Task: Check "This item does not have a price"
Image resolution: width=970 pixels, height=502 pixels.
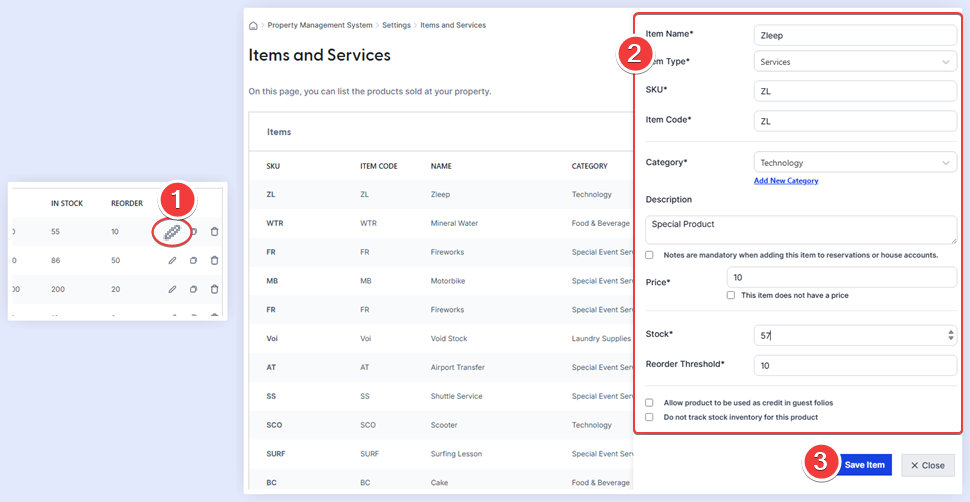Action: [731, 295]
